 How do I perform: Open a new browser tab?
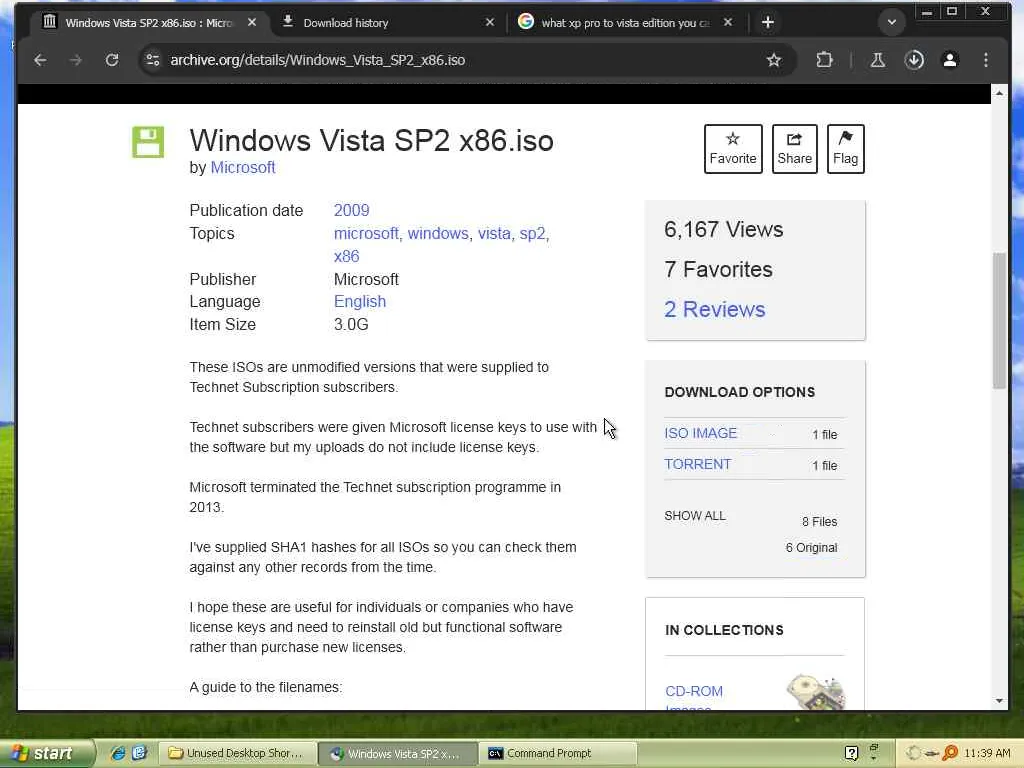click(x=768, y=23)
